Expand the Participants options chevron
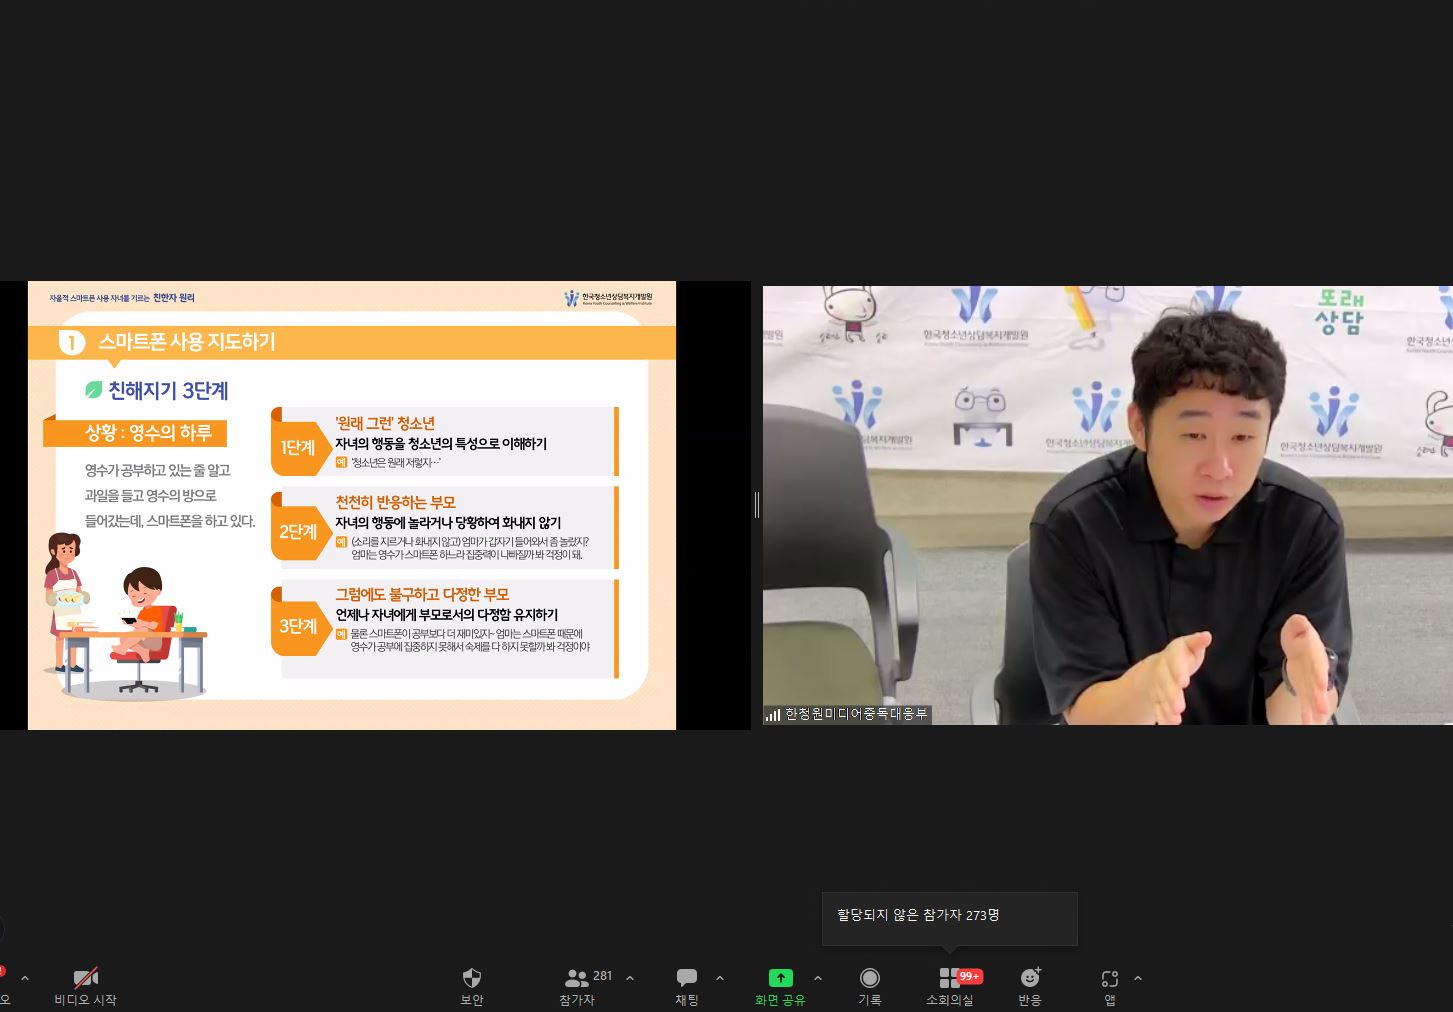 pyautogui.click(x=630, y=978)
